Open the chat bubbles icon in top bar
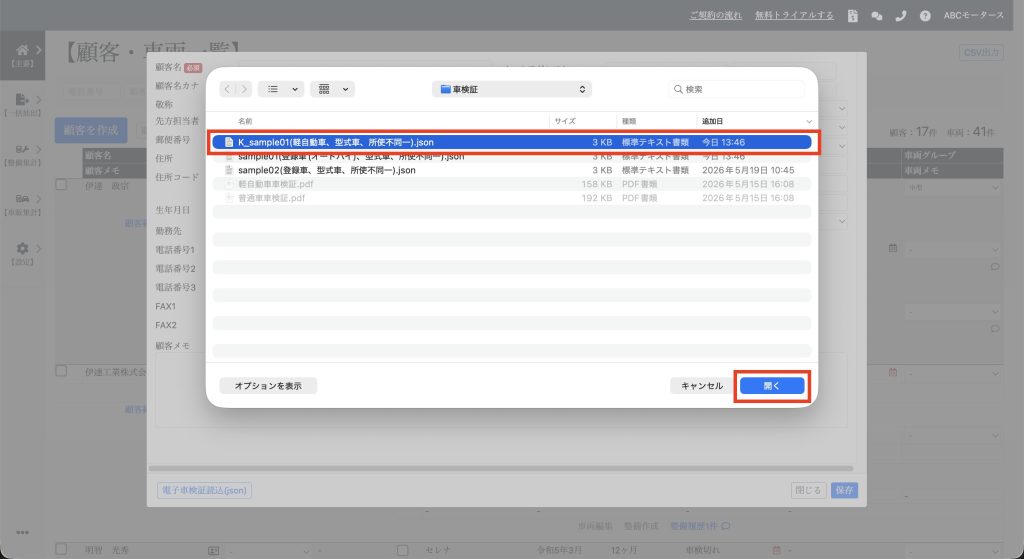The height and width of the screenshot is (559, 1024). point(876,16)
